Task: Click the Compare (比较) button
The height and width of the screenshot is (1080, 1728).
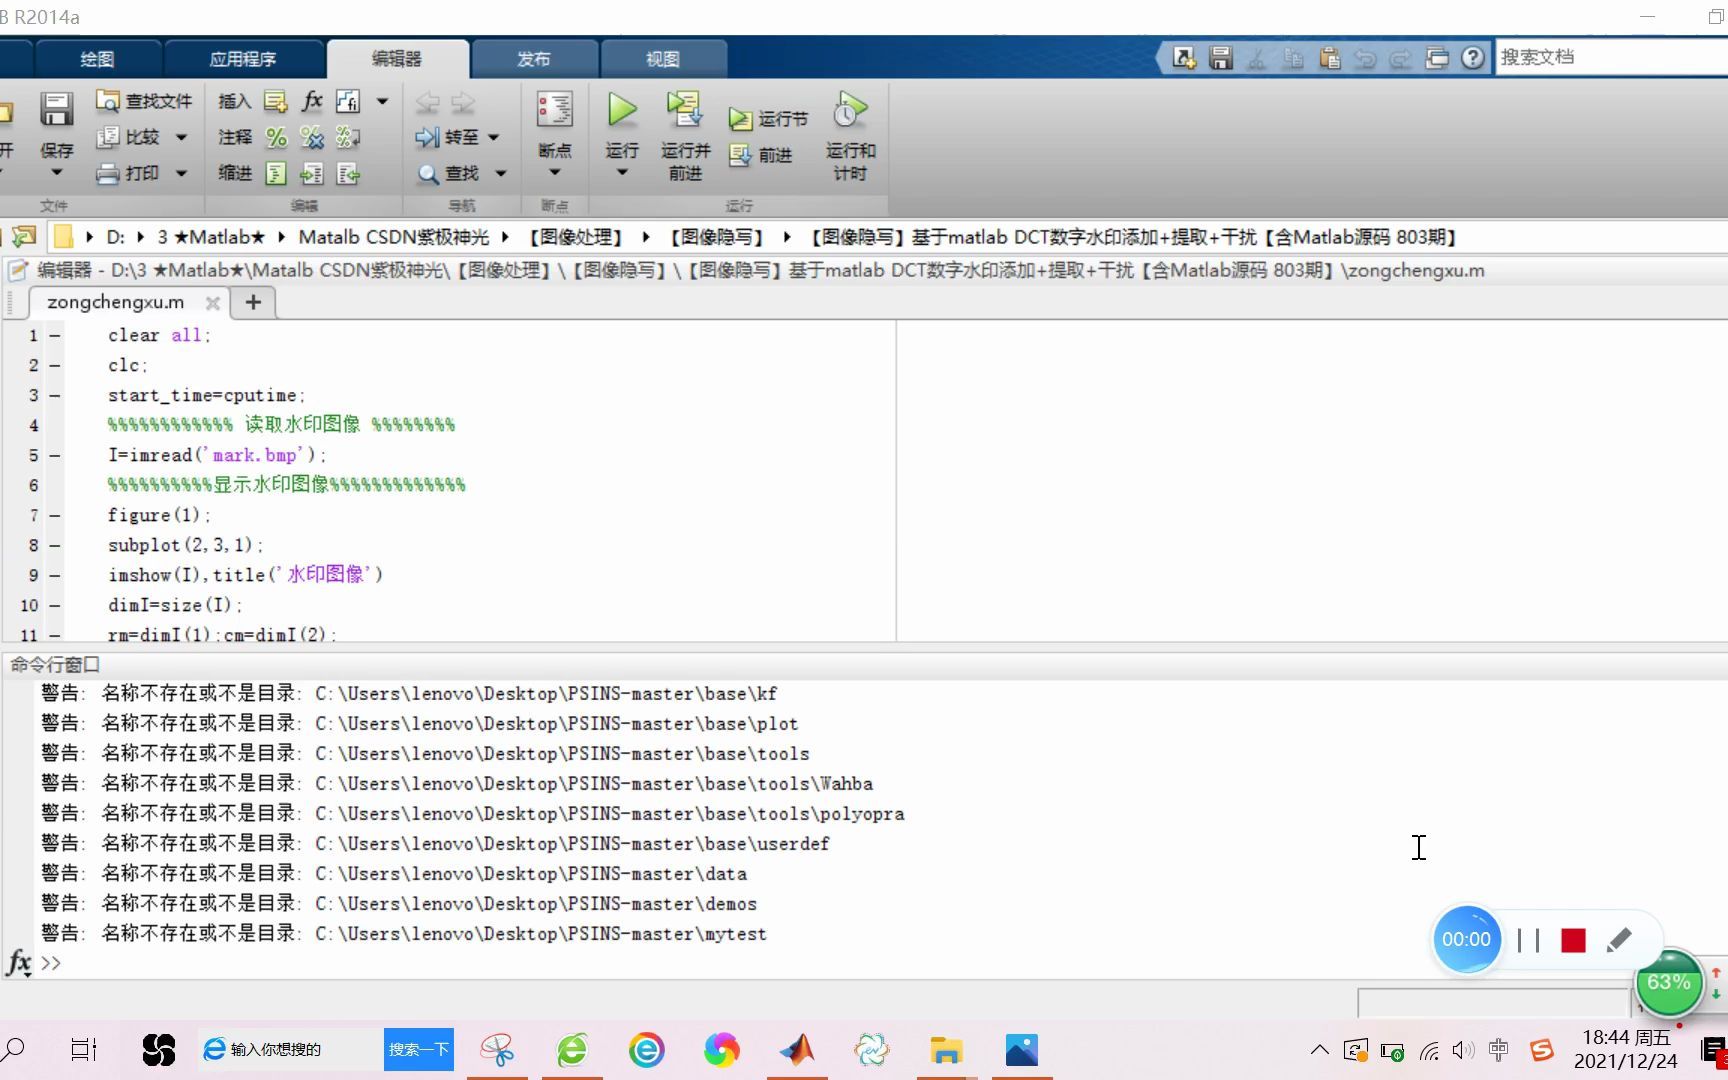Action: coord(128,137)
